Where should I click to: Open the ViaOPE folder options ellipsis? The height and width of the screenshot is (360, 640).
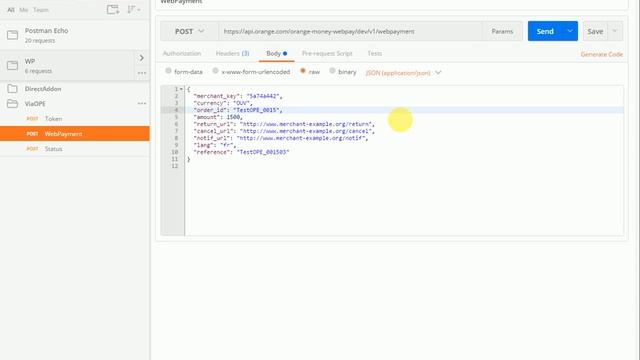point(142,104)
